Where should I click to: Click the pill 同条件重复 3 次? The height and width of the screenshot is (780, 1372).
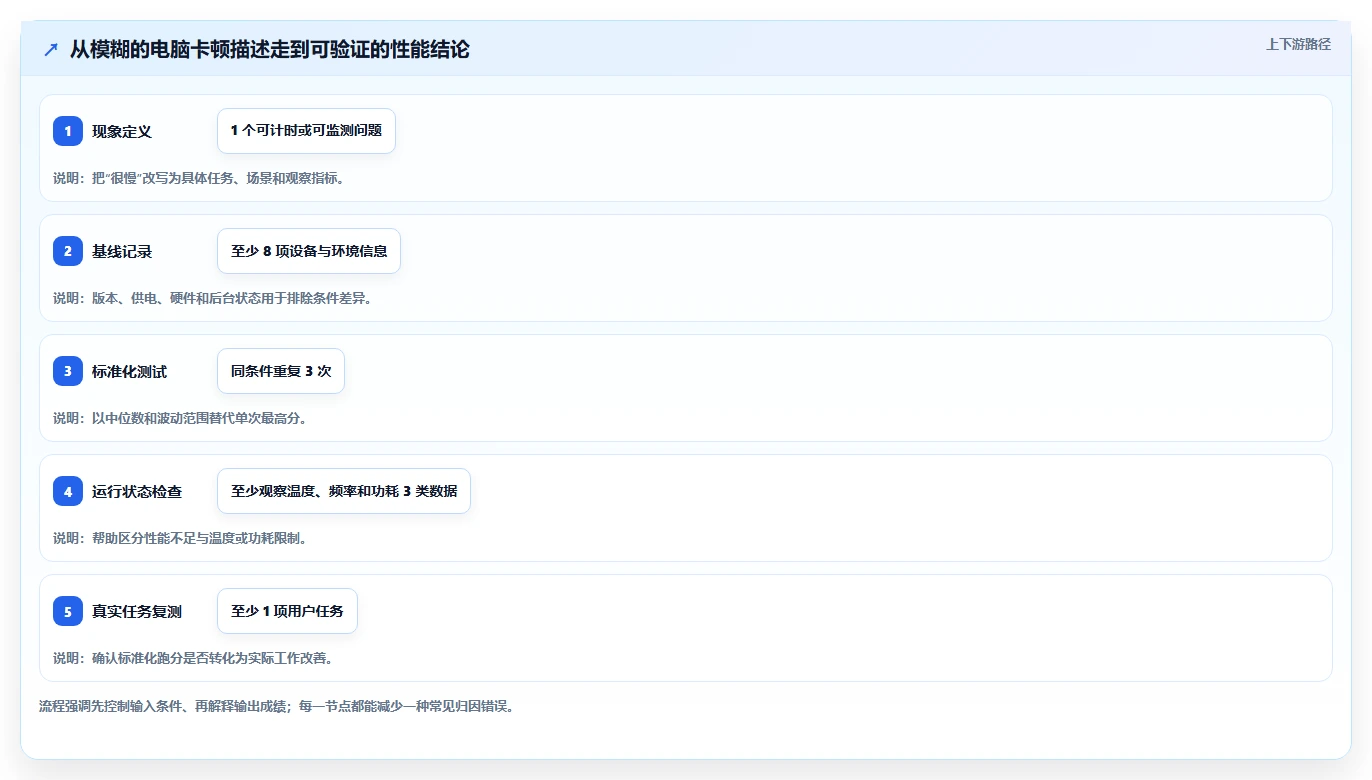click(281, 371)
